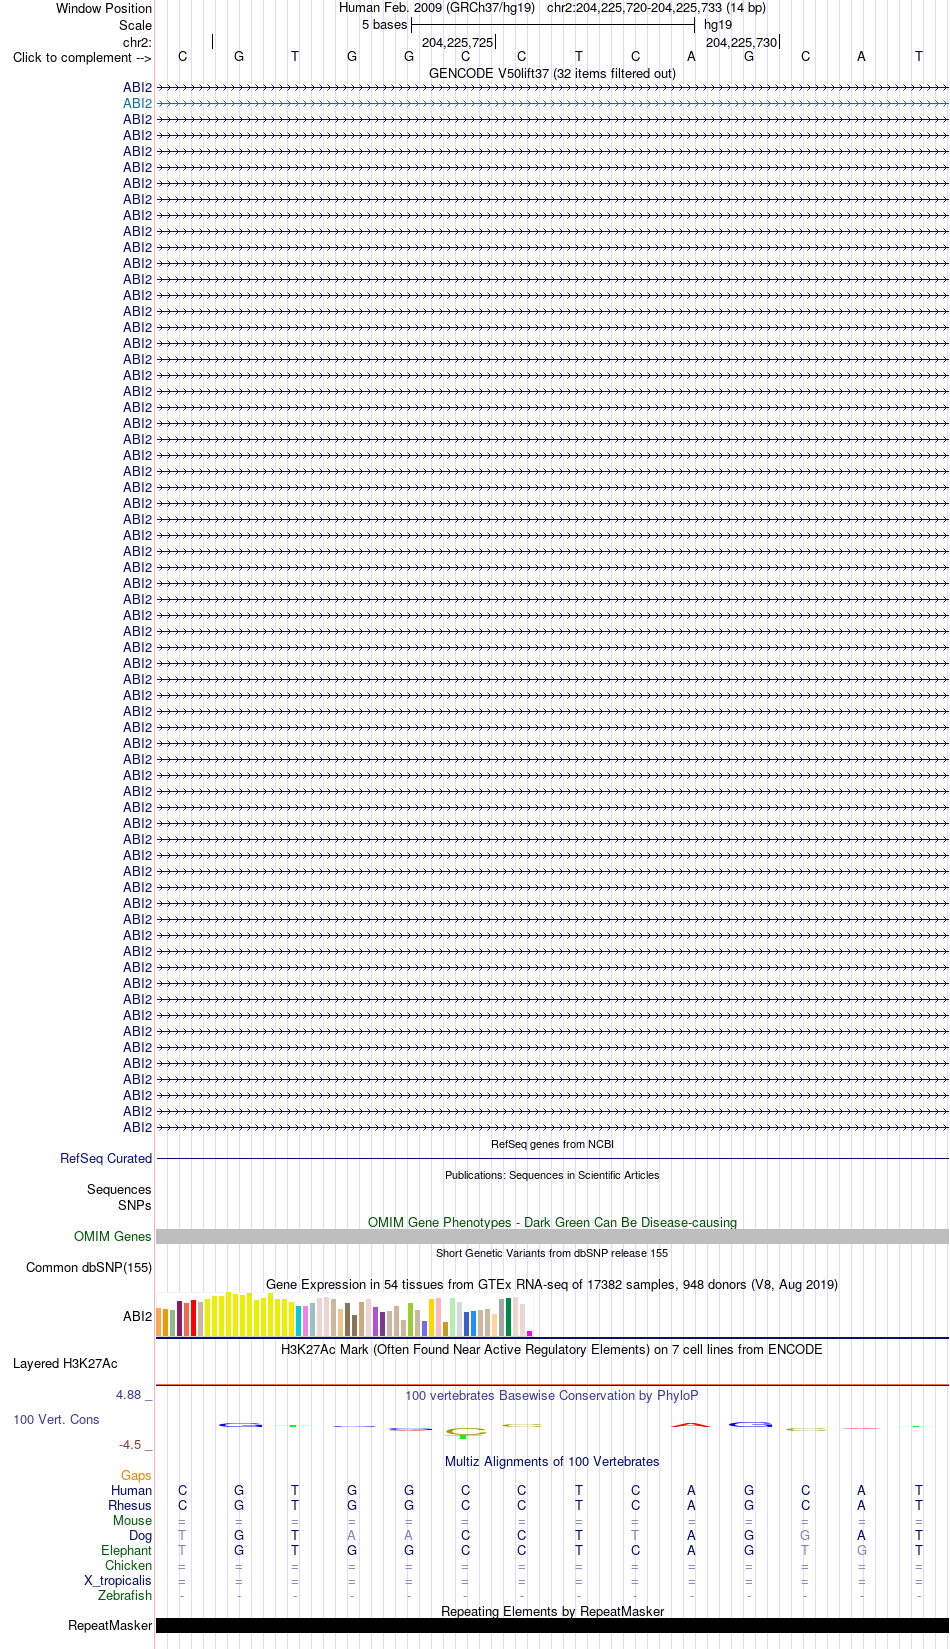Image resolution: width=950 pixels, height=1649 pixels.
Task: Click the -4.5 lower PhyloP scale value
Action: (x=130, y=1444)
